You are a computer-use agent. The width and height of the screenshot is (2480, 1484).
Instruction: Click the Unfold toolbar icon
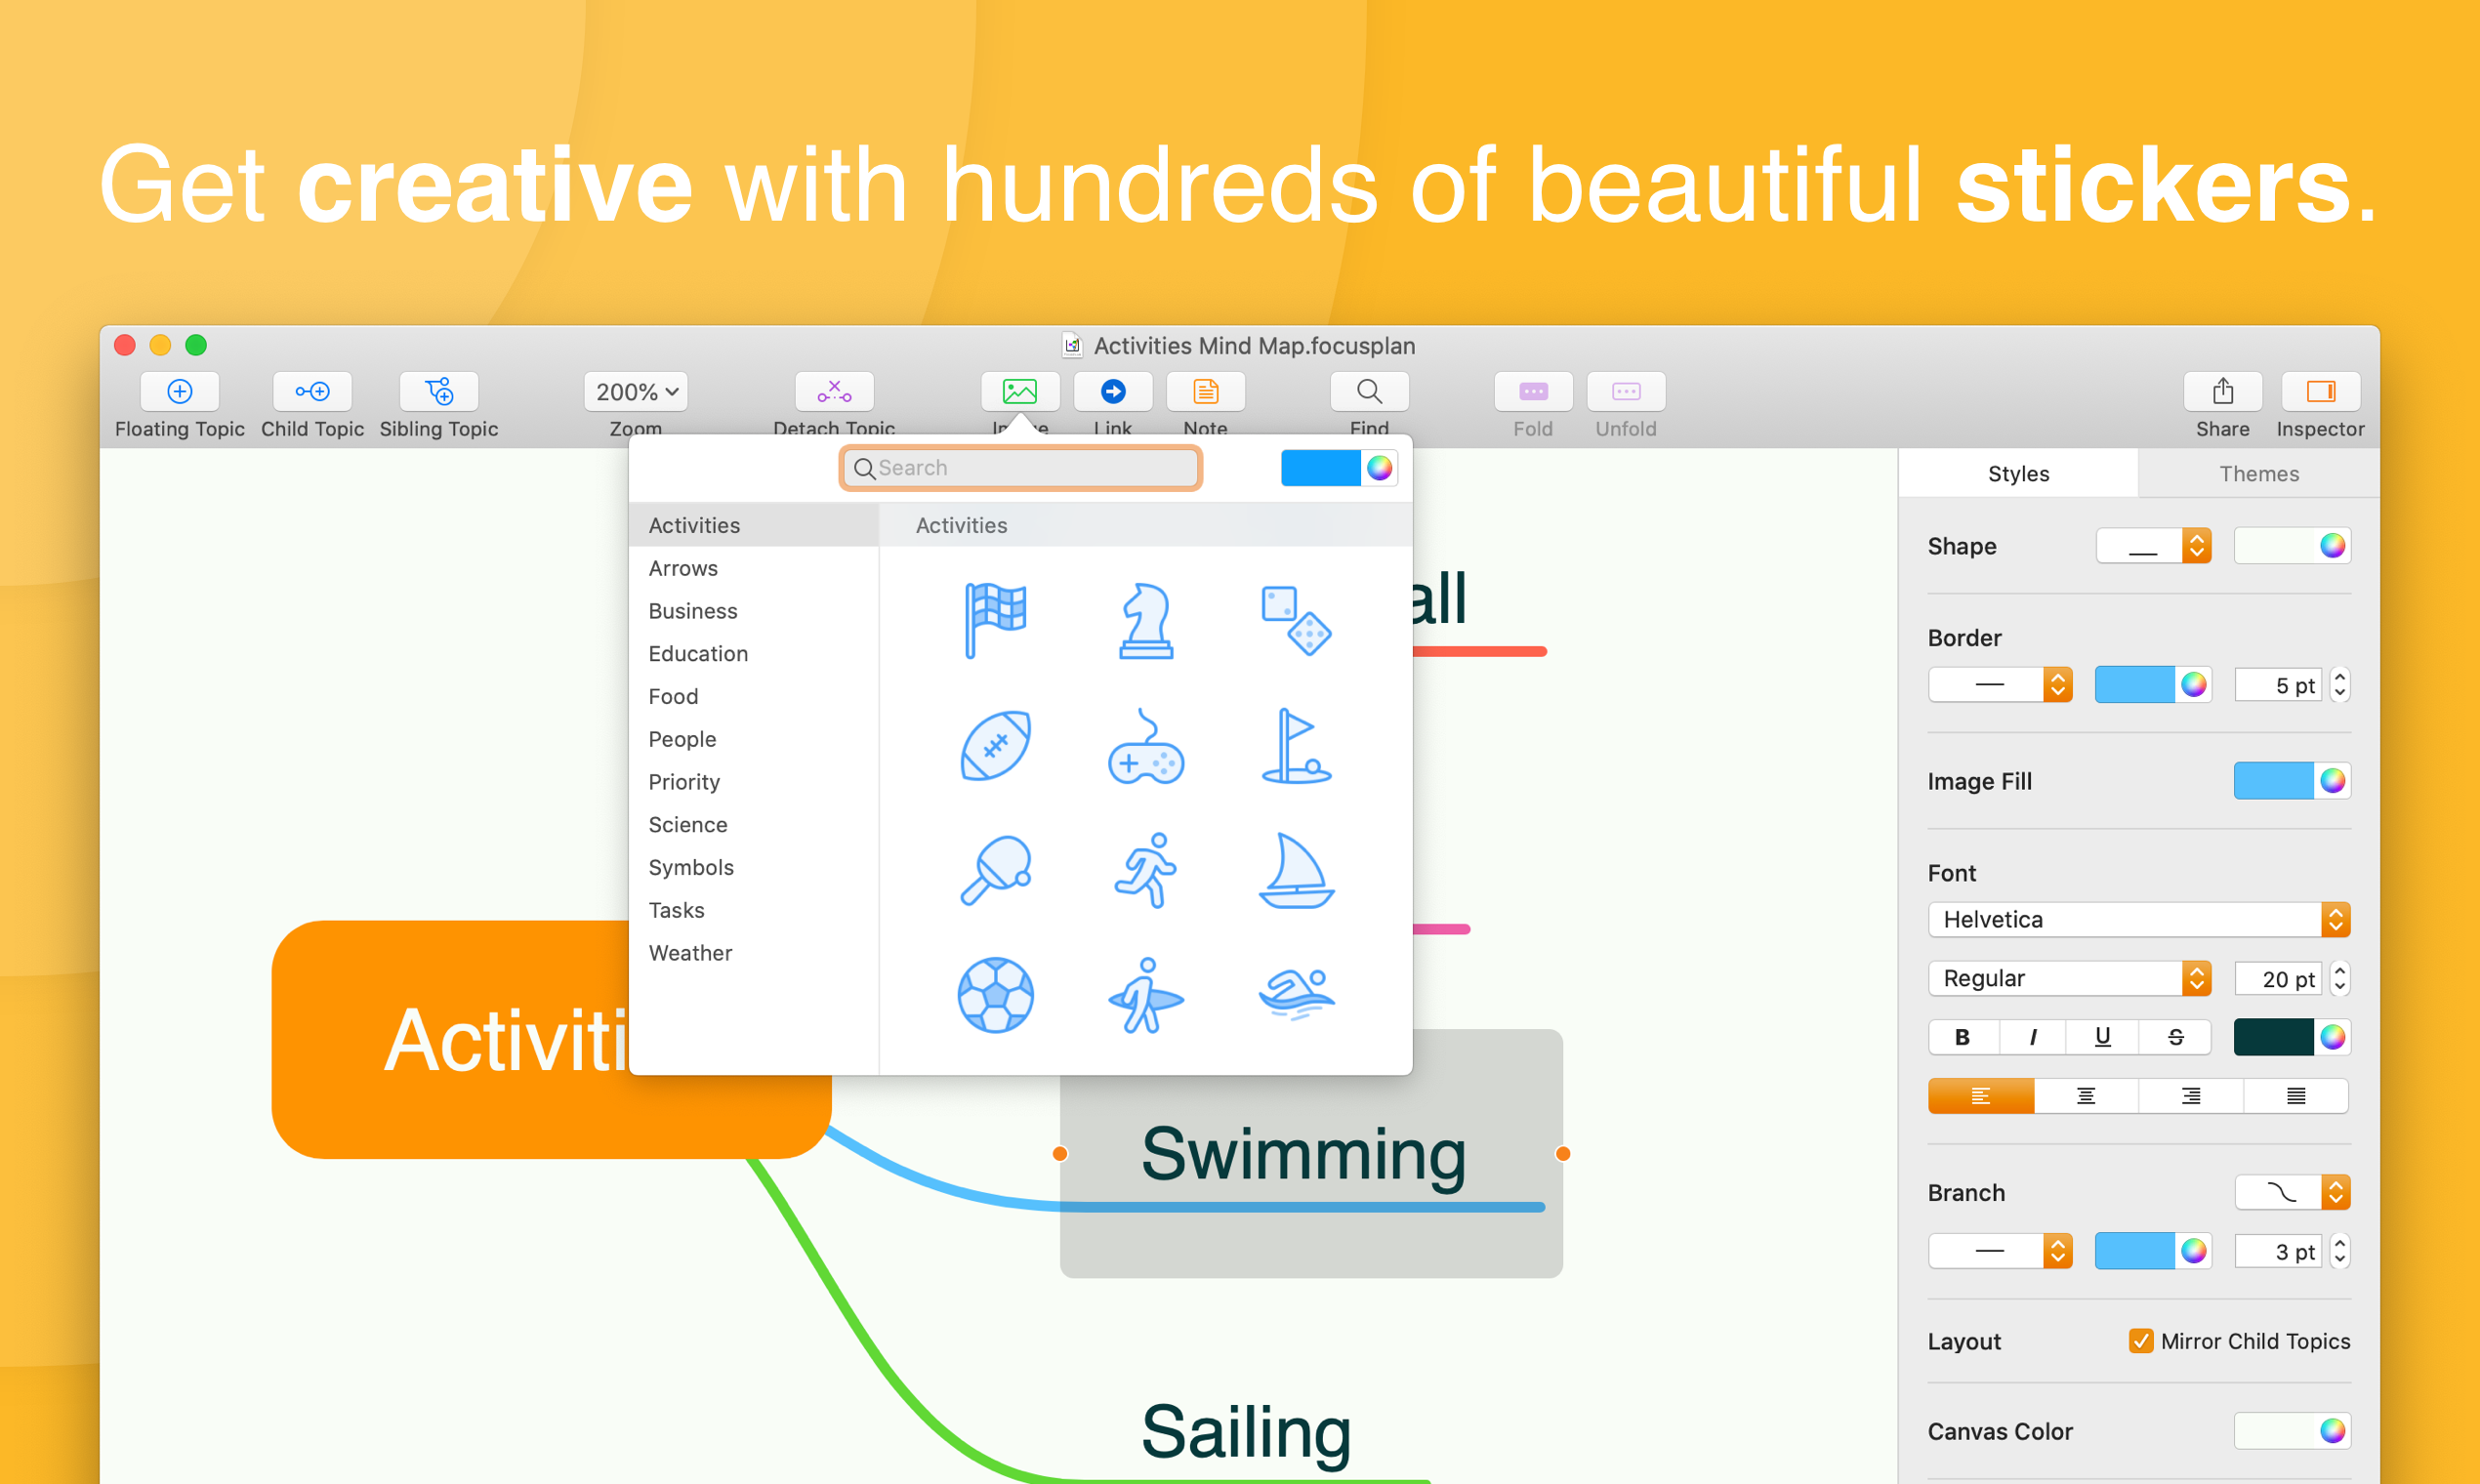click(1626, 391)
